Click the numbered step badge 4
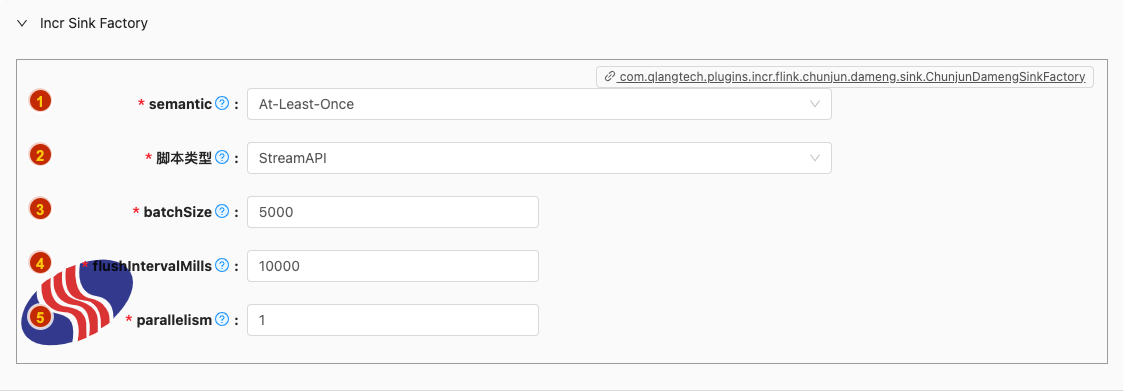The width and height of the screenshot is (1123, 391). [40, 263]
